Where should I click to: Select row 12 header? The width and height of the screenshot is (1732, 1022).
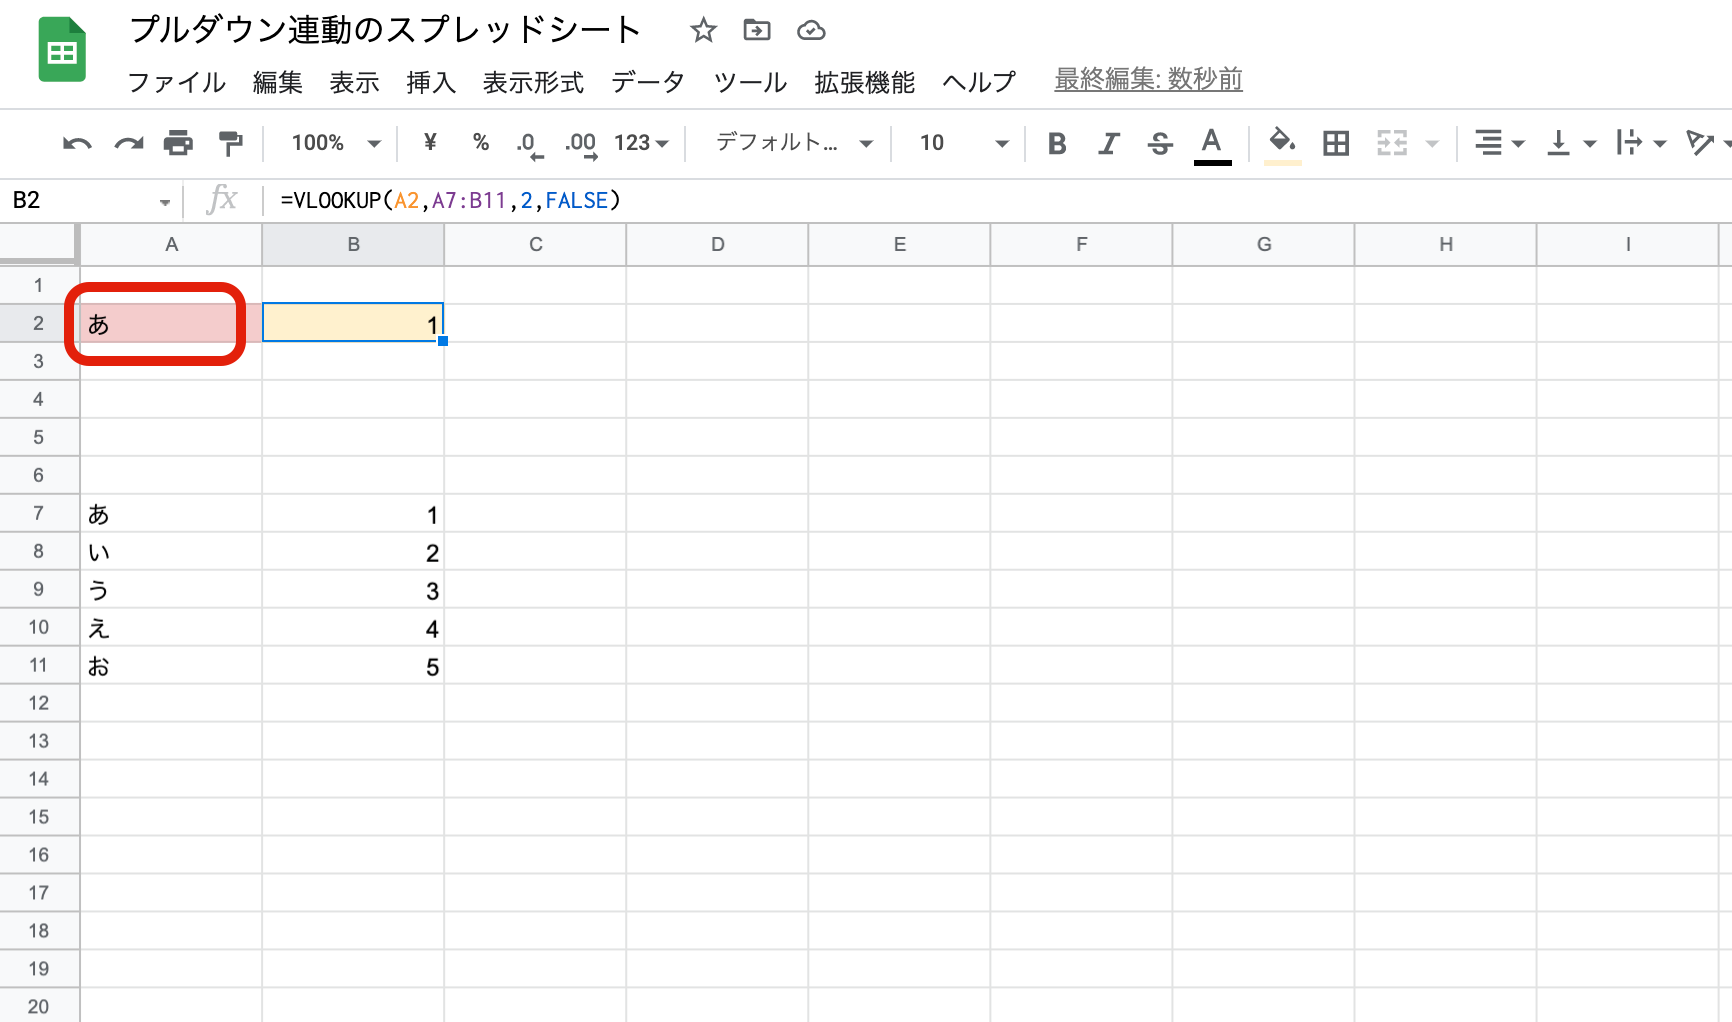[39, 703]
